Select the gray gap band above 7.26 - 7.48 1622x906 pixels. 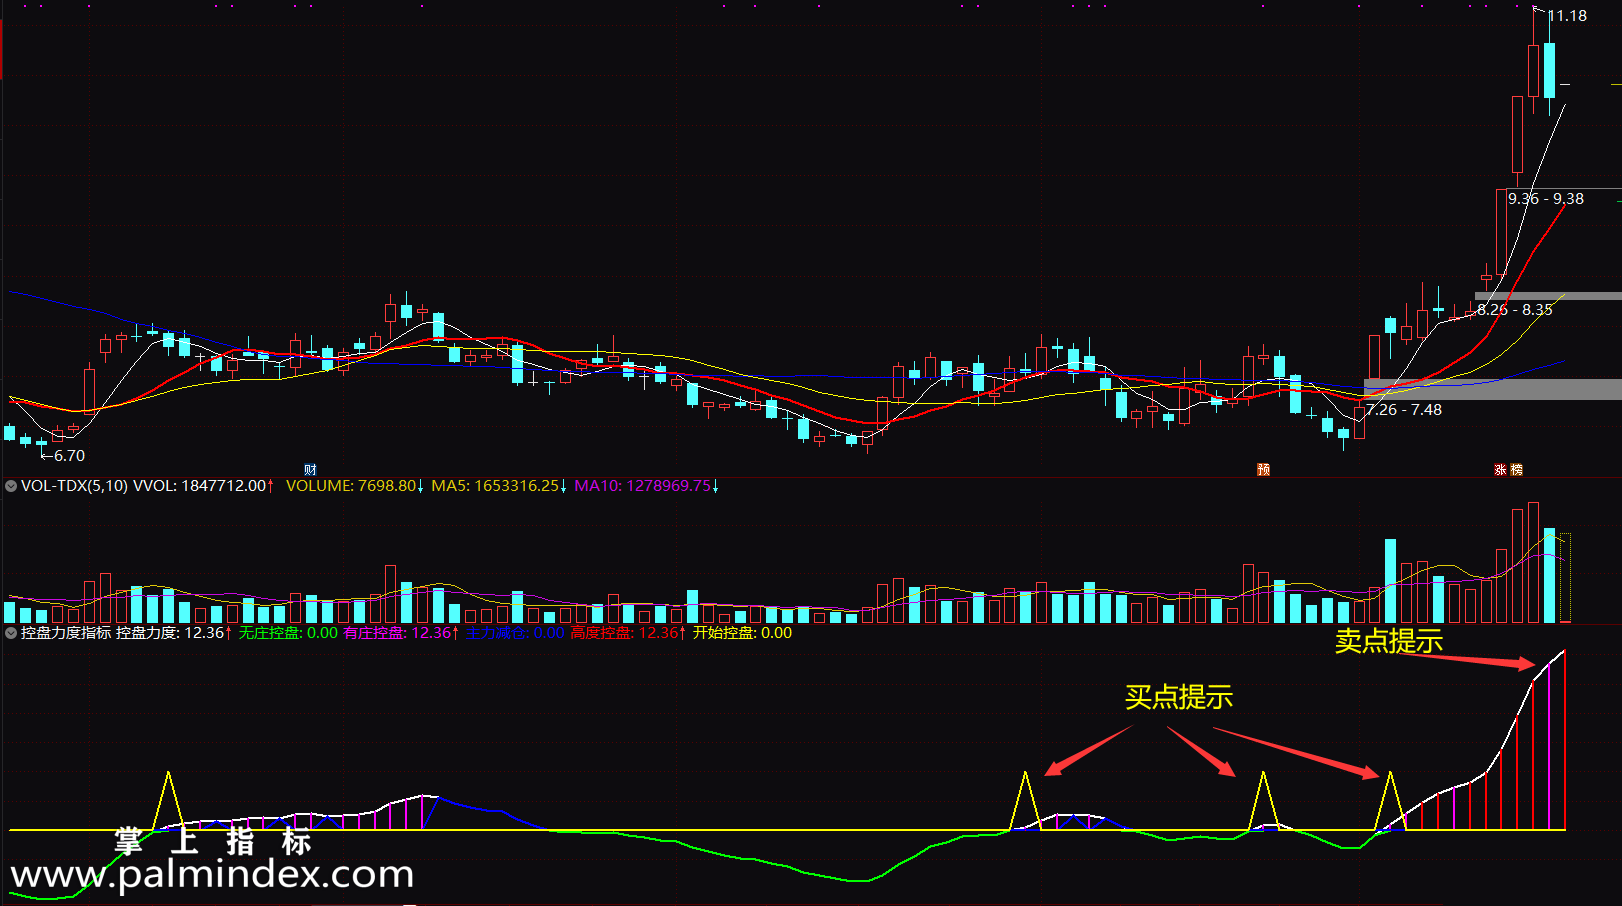1493,389
